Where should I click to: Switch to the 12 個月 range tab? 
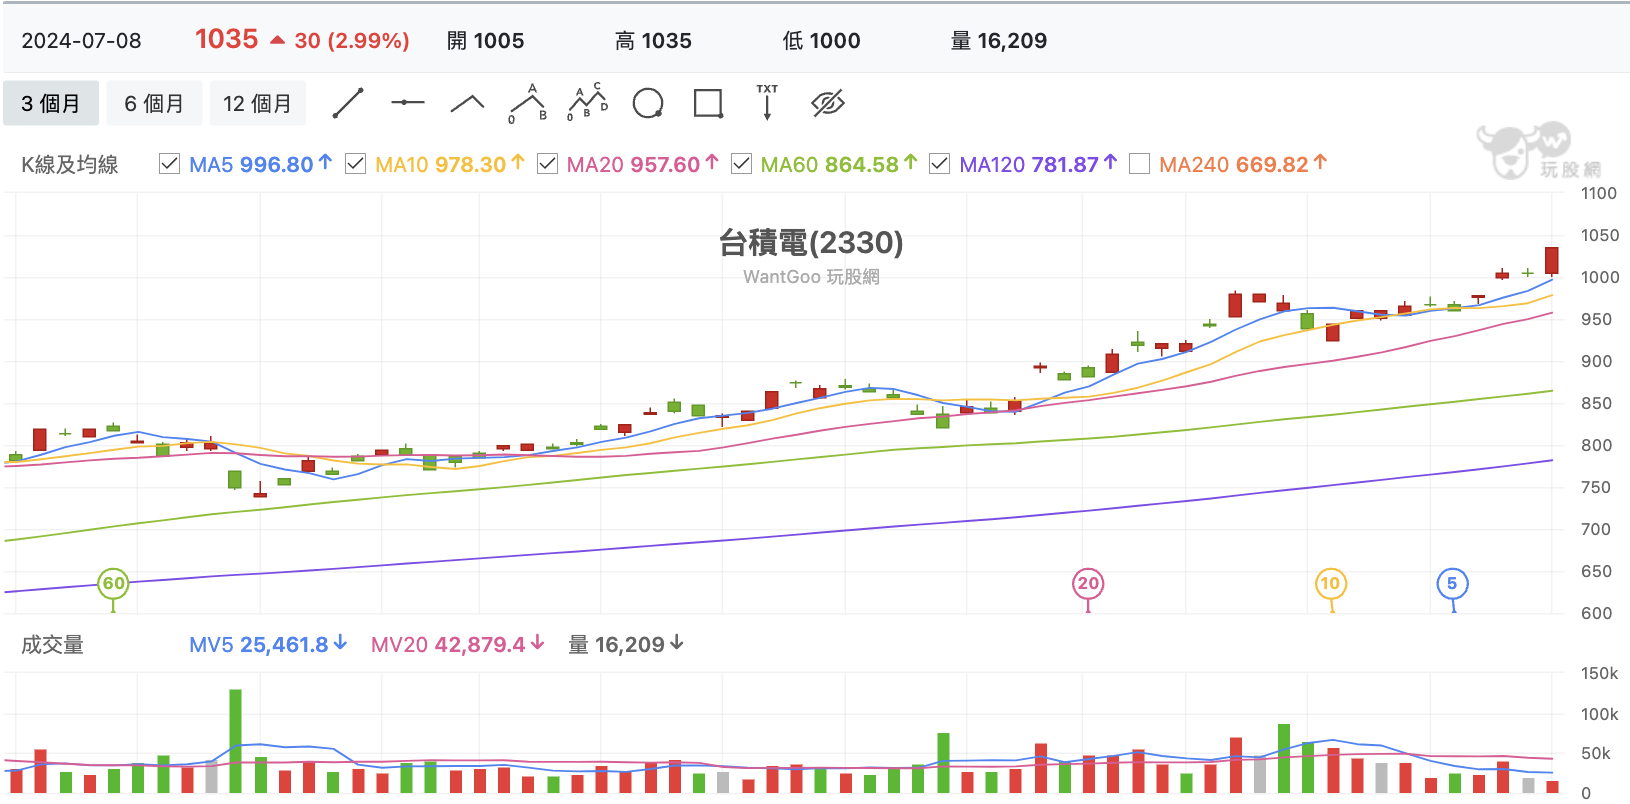(257, 103)
